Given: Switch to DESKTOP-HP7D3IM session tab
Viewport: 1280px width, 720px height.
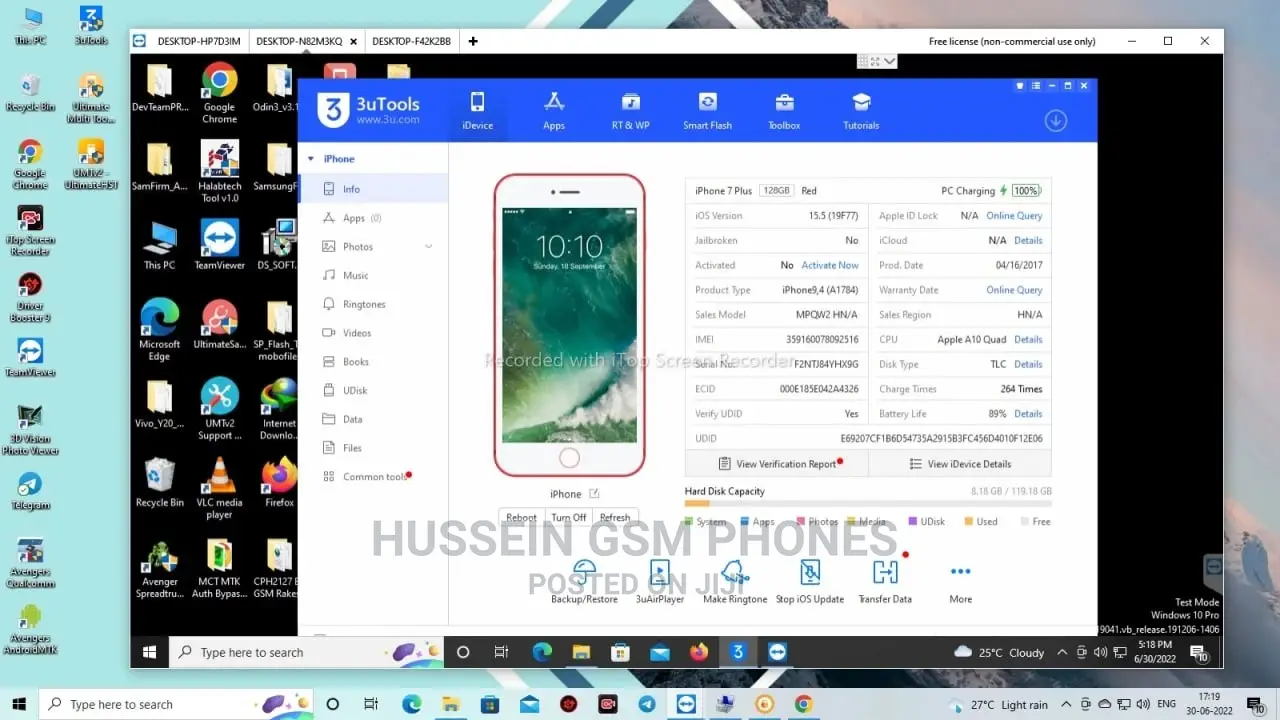Looking at the screenshot, I should pyautogui.click(x=199, y=41).
